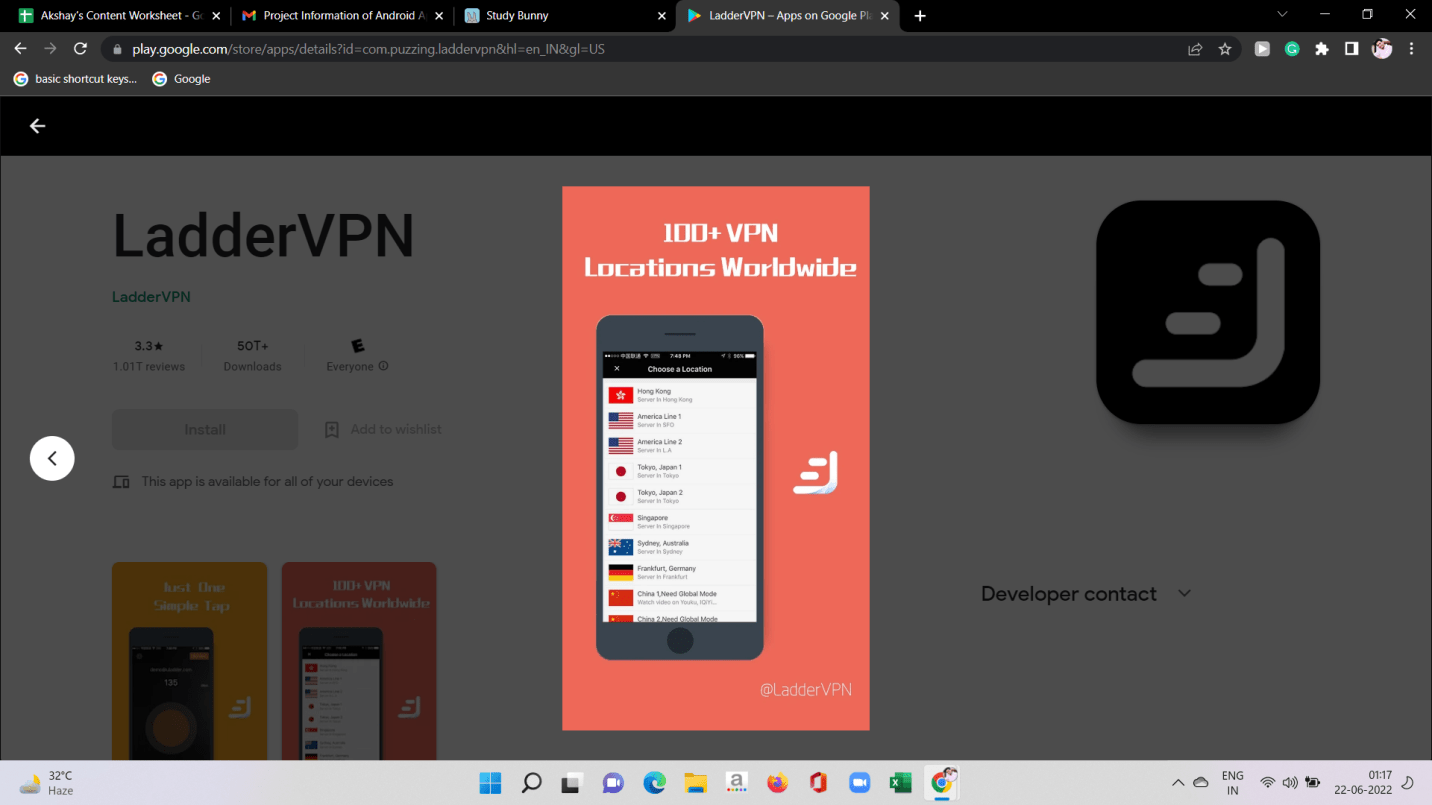The image size is (1432, 805).
Task: Reload the page in Chrome
Action: (x=81, y=49)
